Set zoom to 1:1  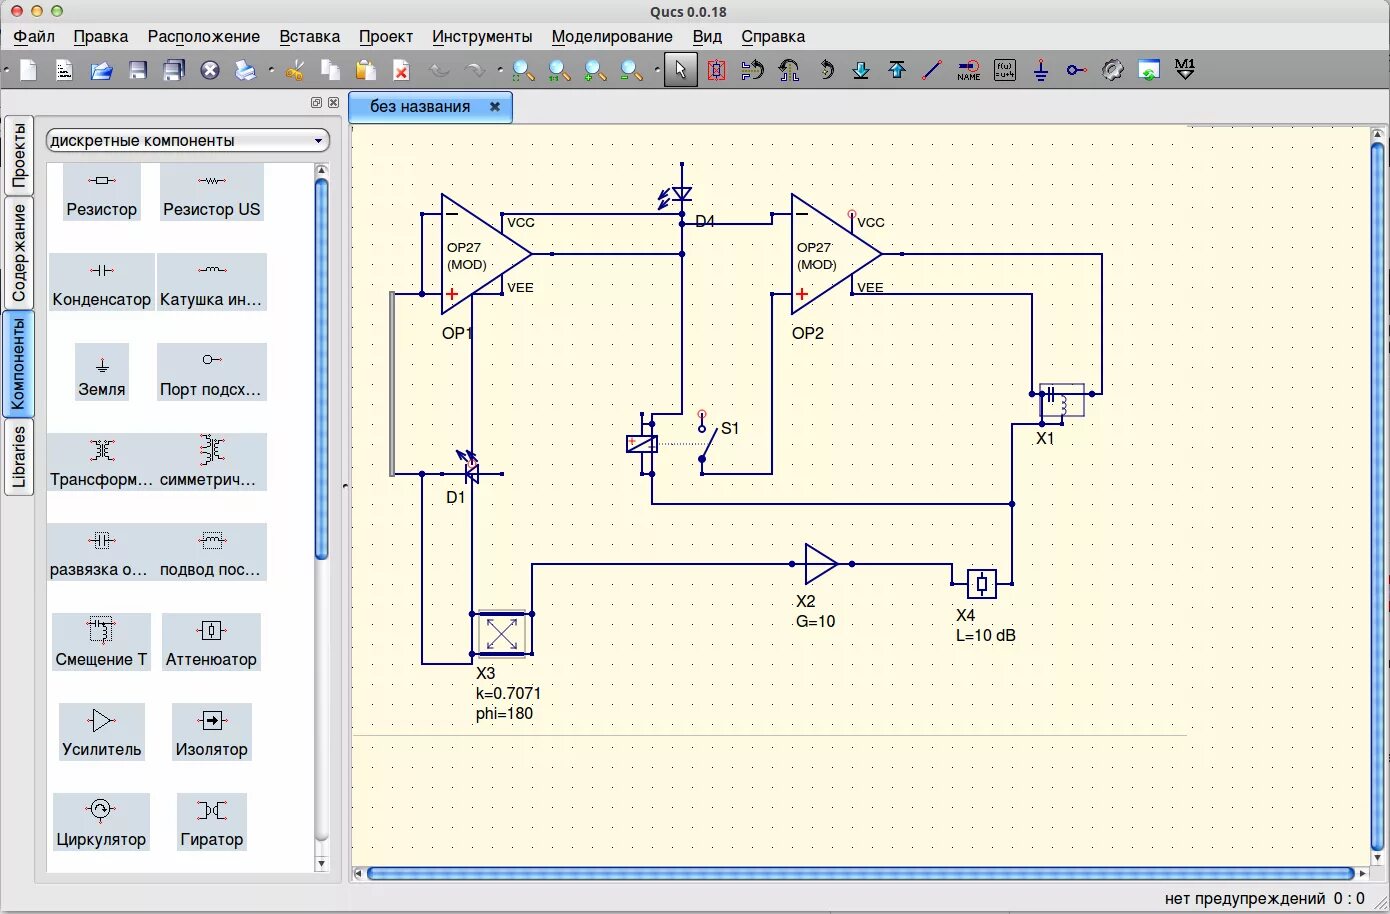tap(559, 70)
